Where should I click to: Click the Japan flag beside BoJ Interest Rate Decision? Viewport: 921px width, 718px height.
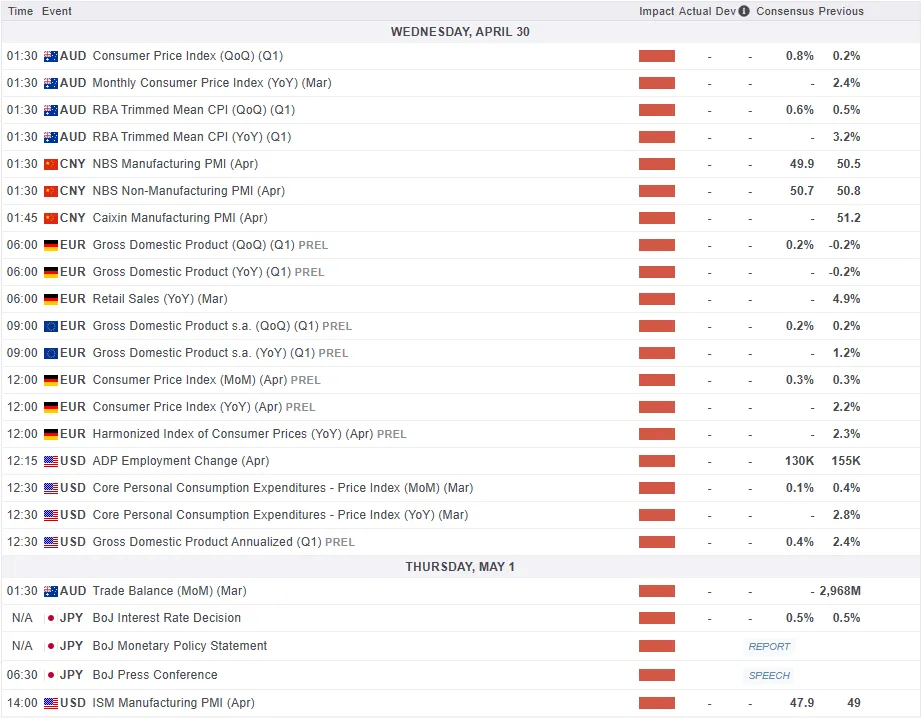pyautogui.click(x=51, y=618)
